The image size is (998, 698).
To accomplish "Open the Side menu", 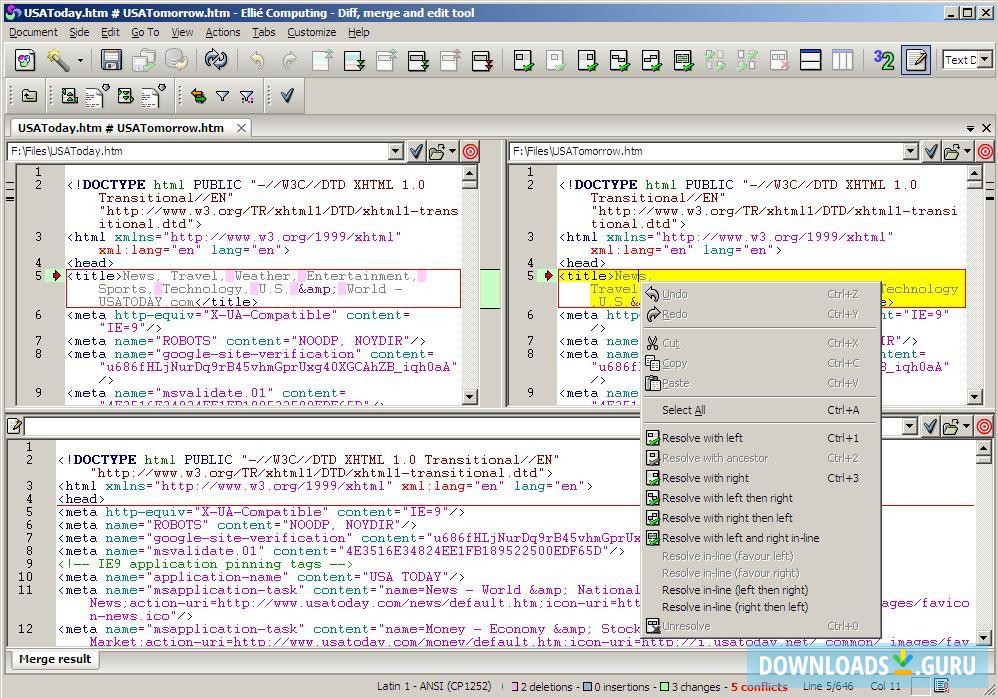I will tap(79, 32).
